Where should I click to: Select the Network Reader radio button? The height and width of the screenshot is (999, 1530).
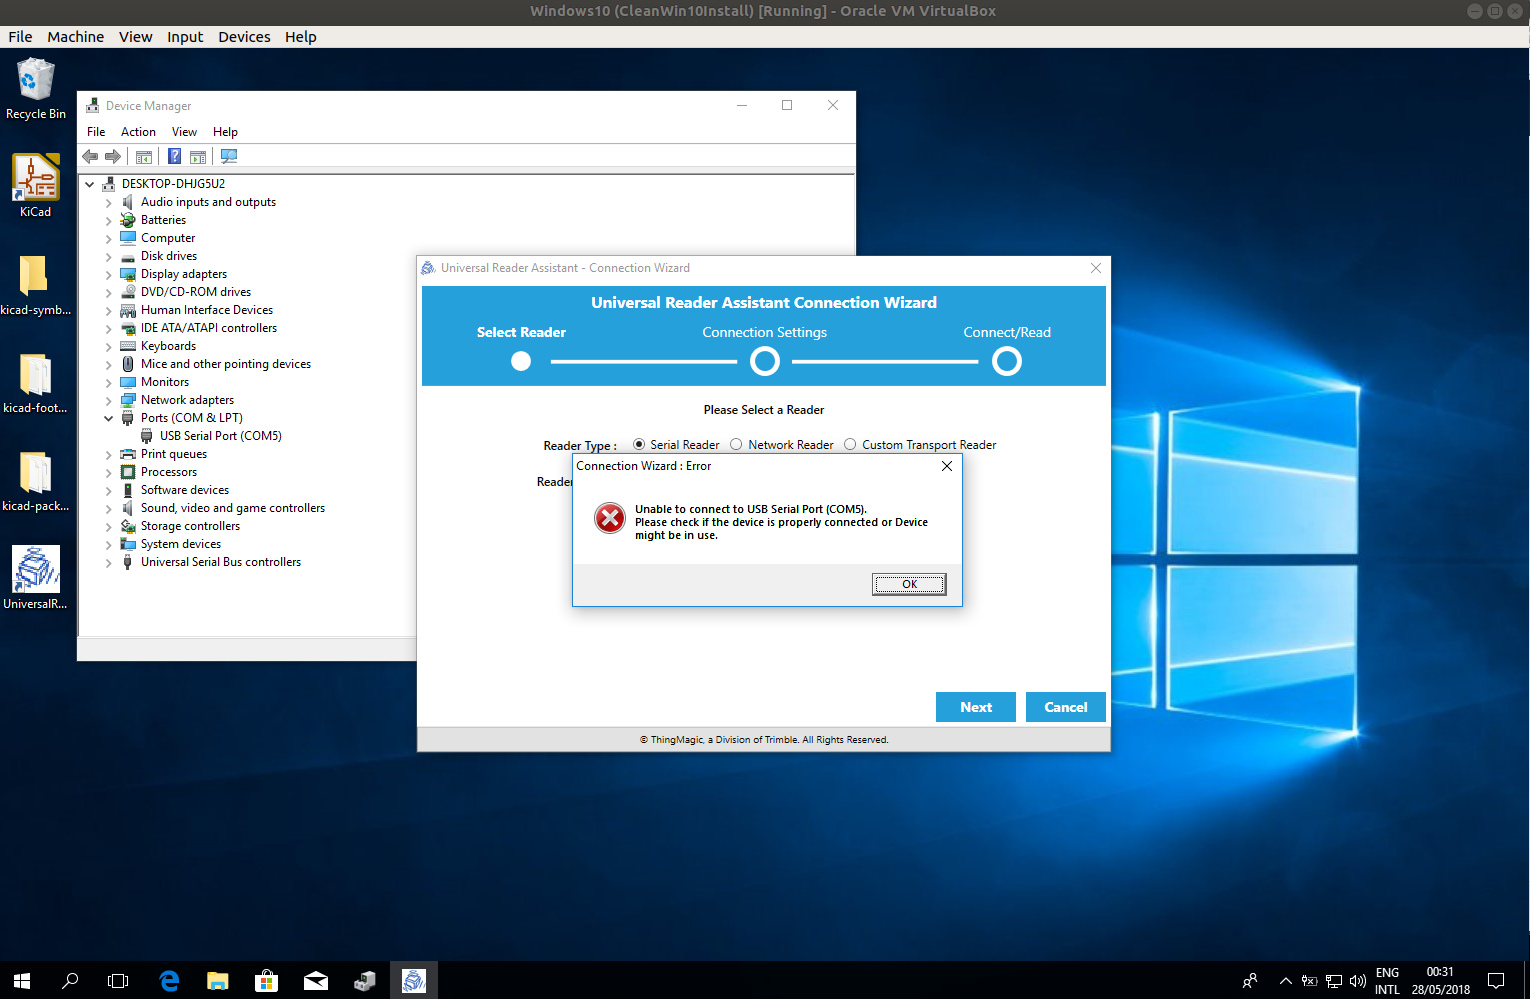[x=736, y=444]
